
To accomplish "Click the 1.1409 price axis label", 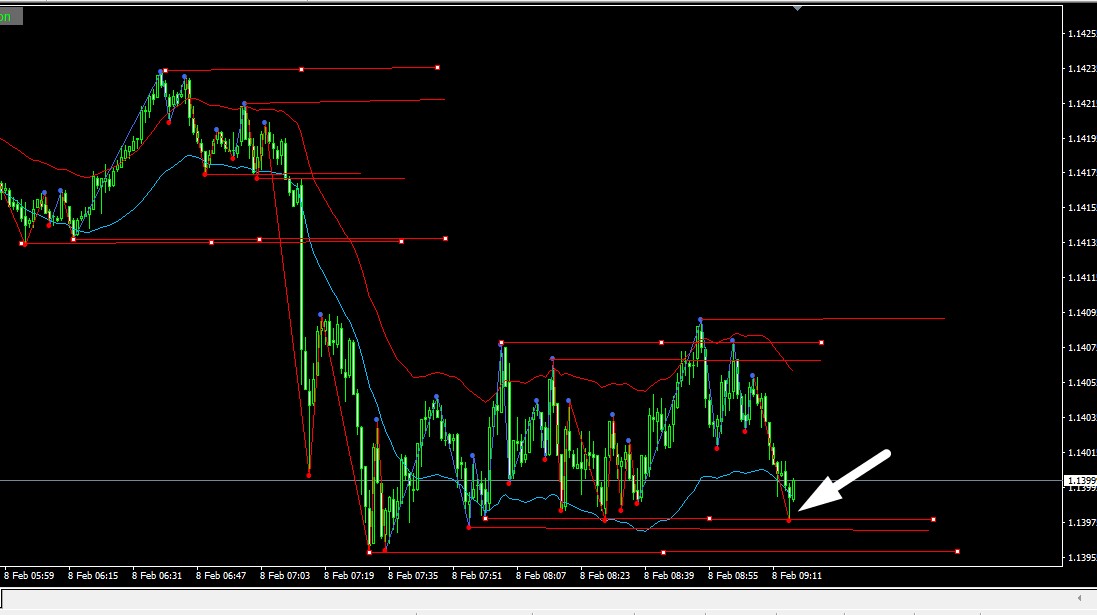I will [x=1082, y=313].
